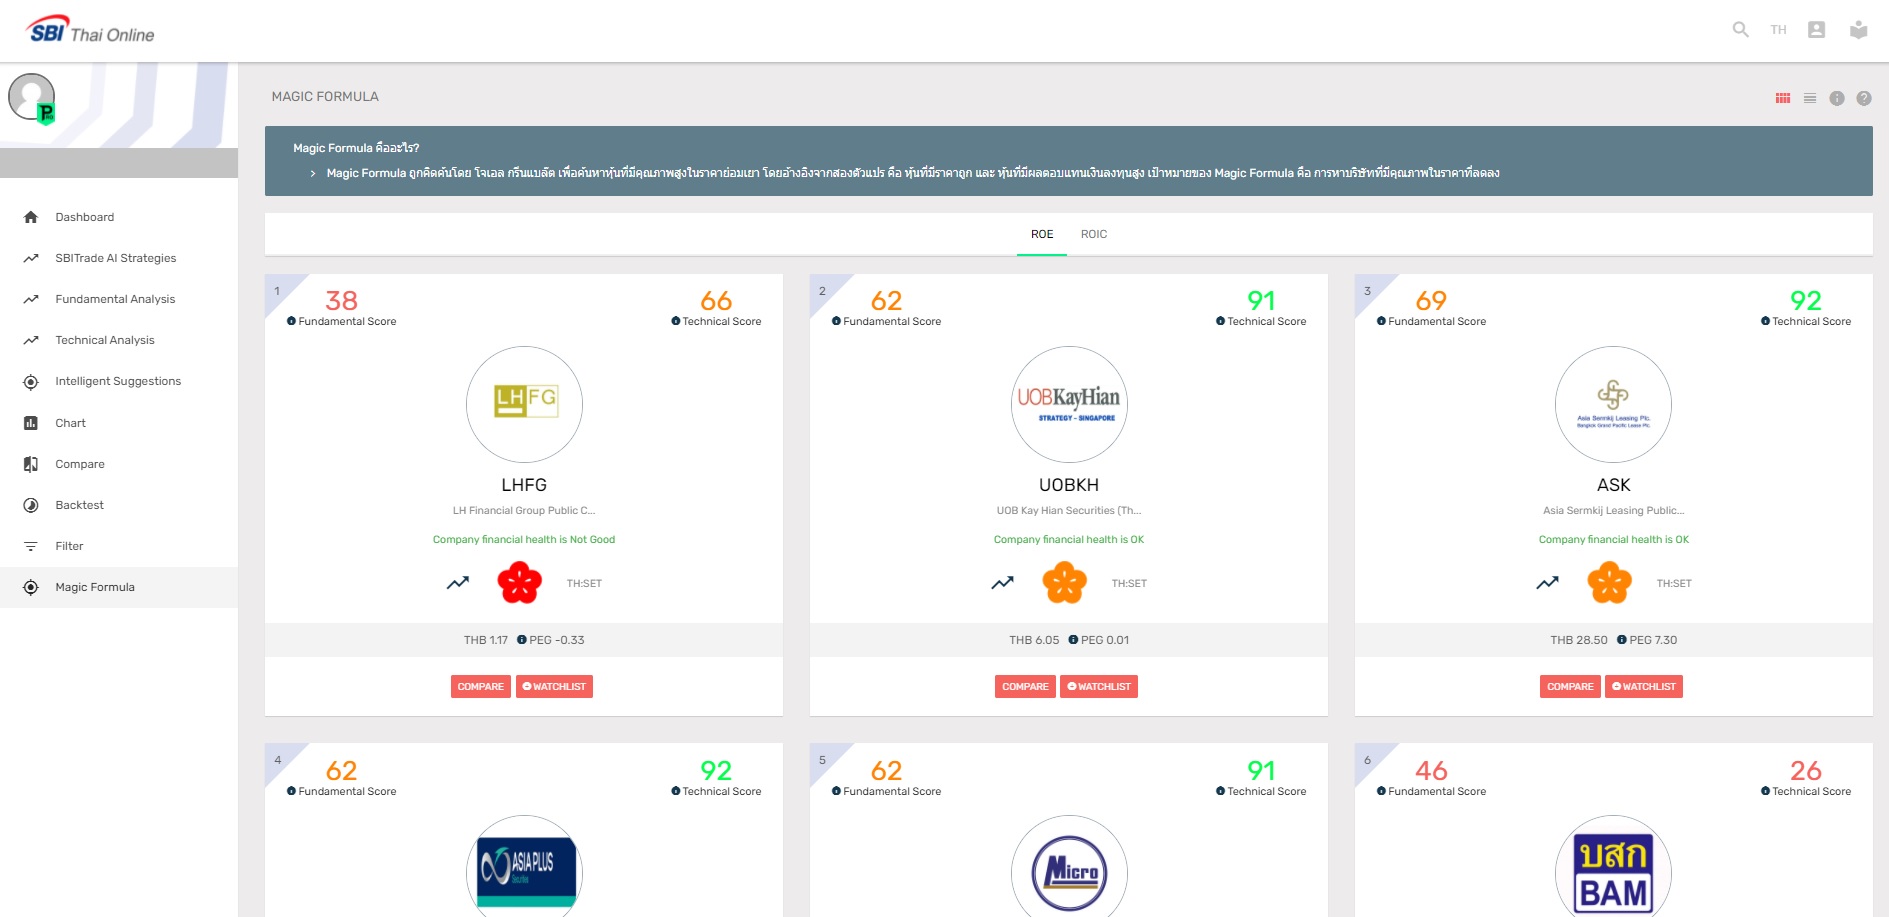Click the SBI Thai Online logo
This screenshot has width=1889, height=917.
tap(90, 30)
